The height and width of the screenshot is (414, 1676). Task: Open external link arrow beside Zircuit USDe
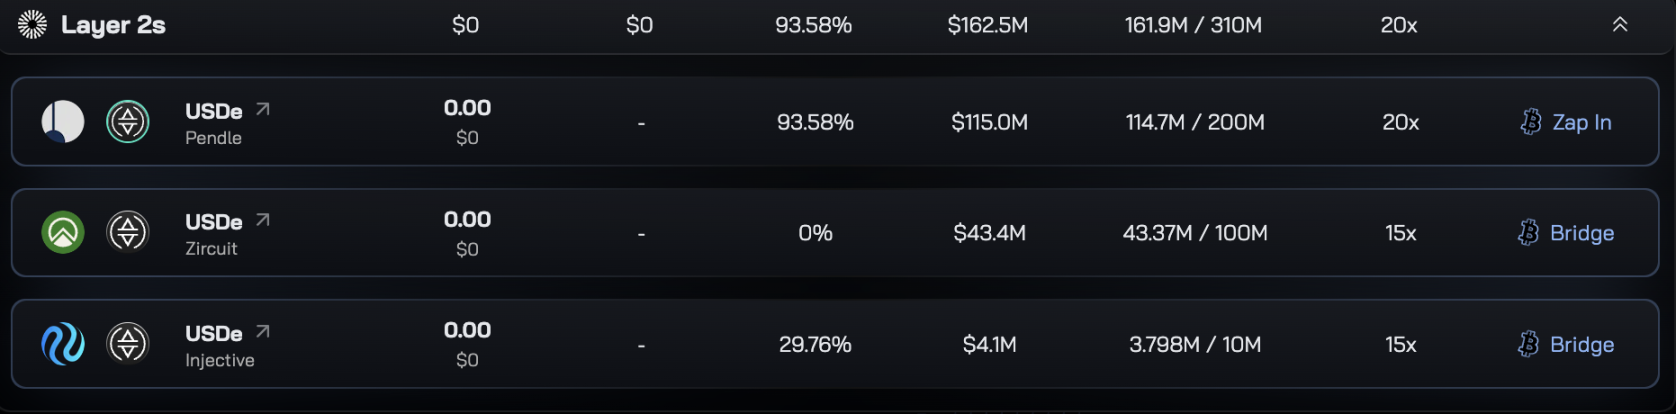(263, 220)
